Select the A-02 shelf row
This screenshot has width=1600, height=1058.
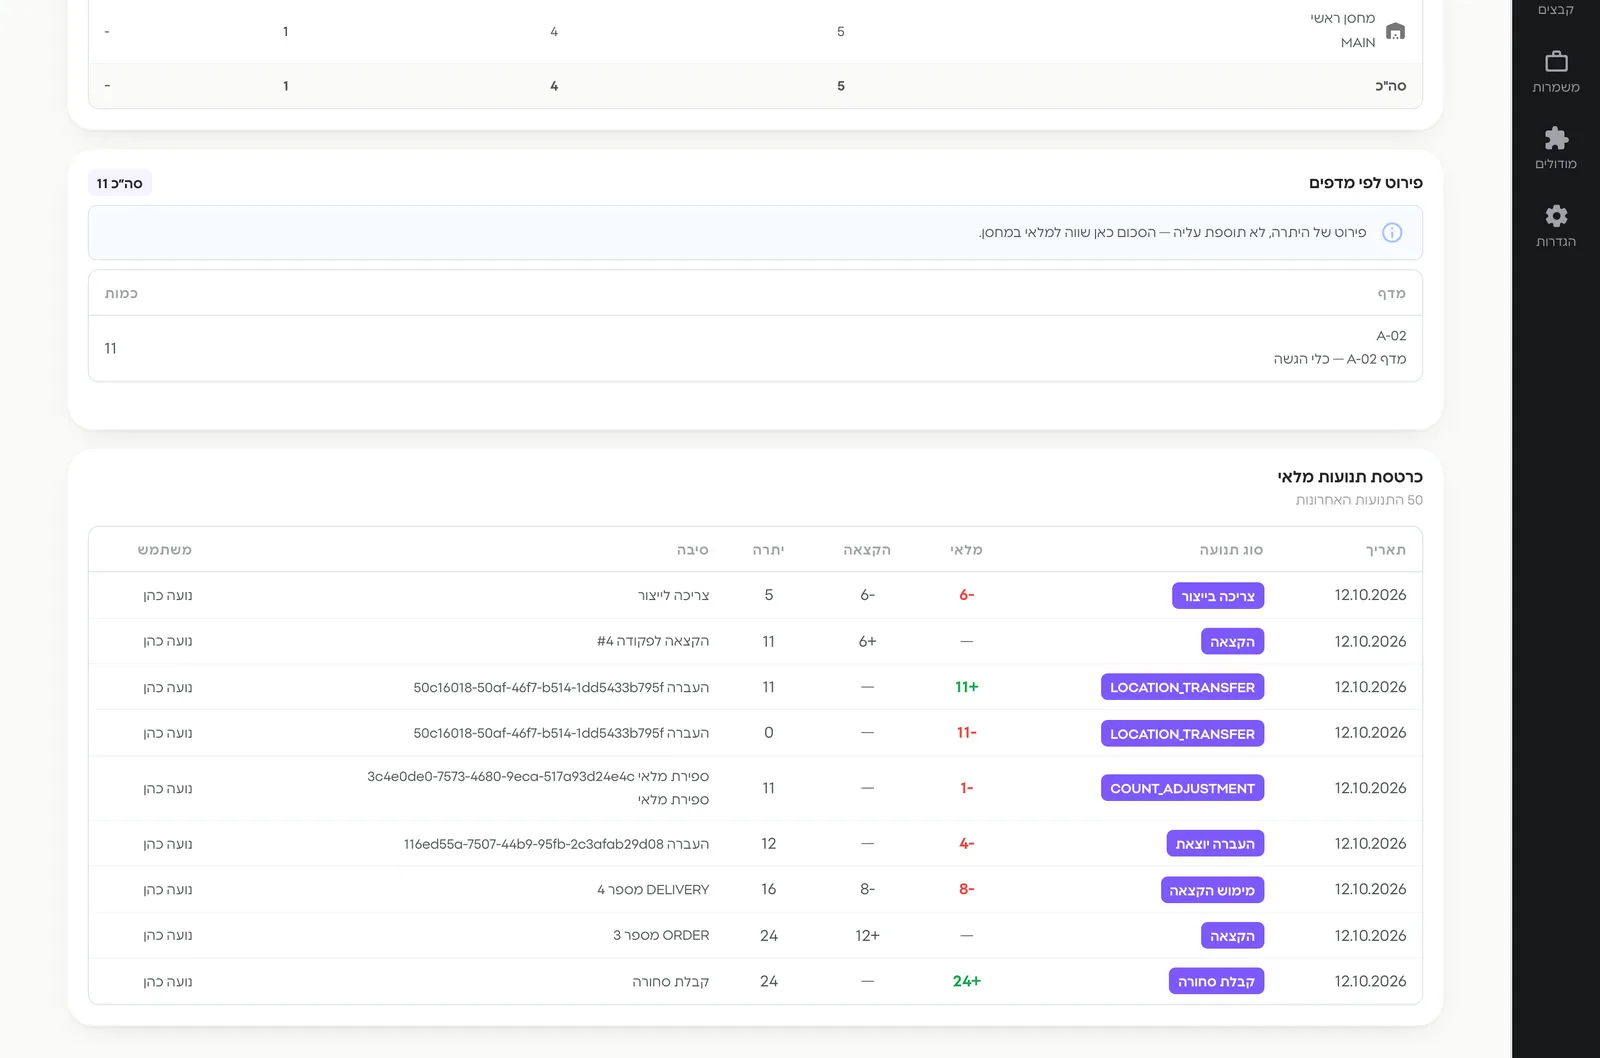[755, 348]
